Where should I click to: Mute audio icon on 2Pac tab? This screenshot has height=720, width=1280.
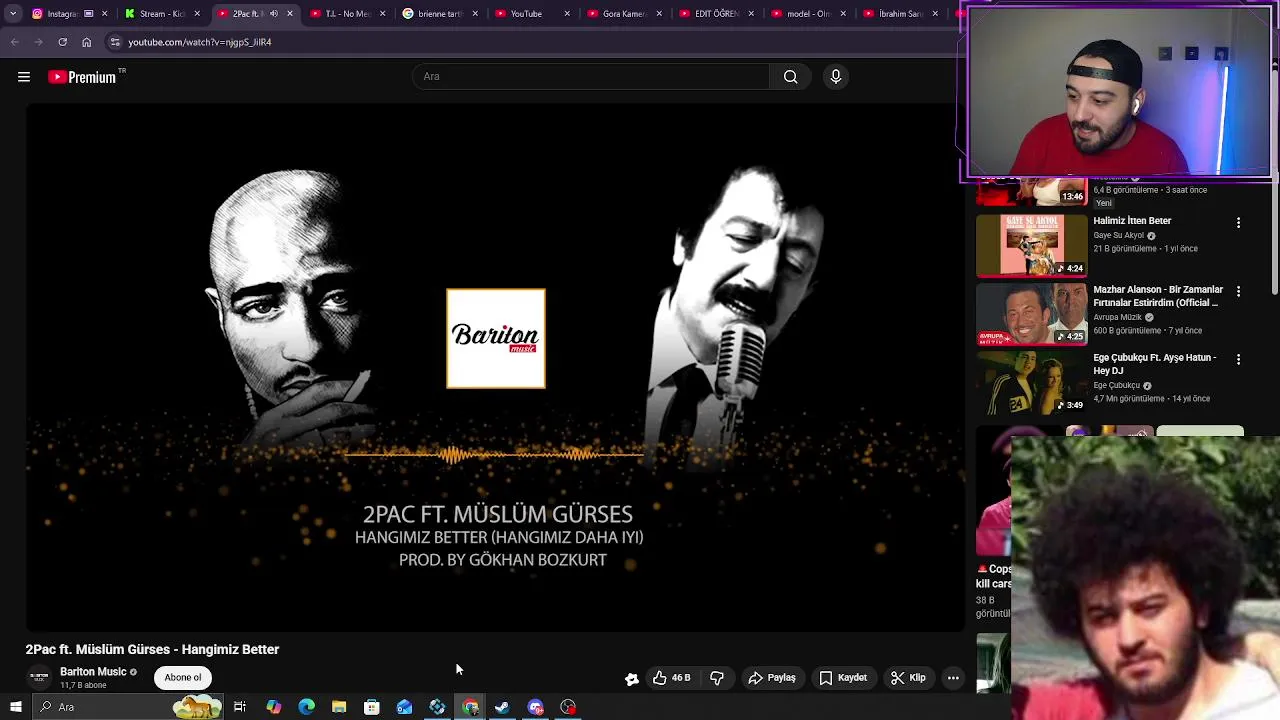click(x=273, y=14)
